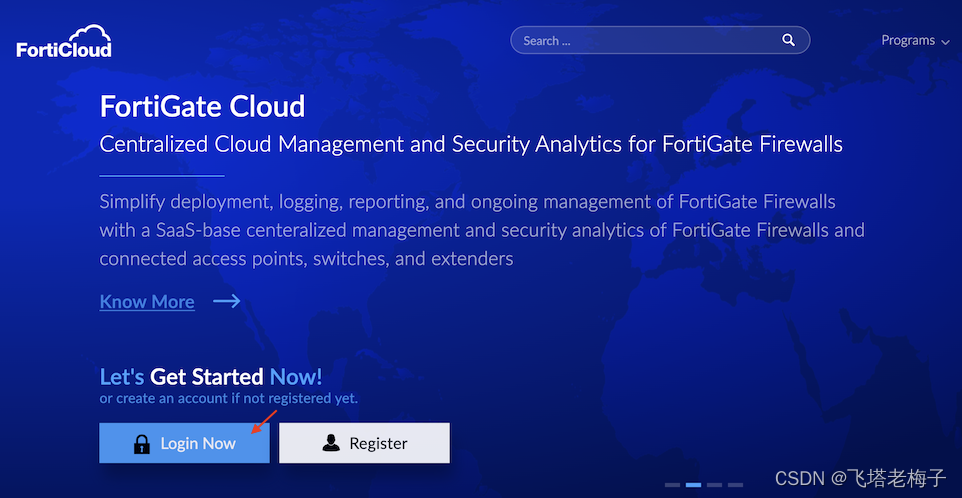Click the FortiCloud logo
The height and width of the screenshot is (498, 962).
[x=64, y=41]
